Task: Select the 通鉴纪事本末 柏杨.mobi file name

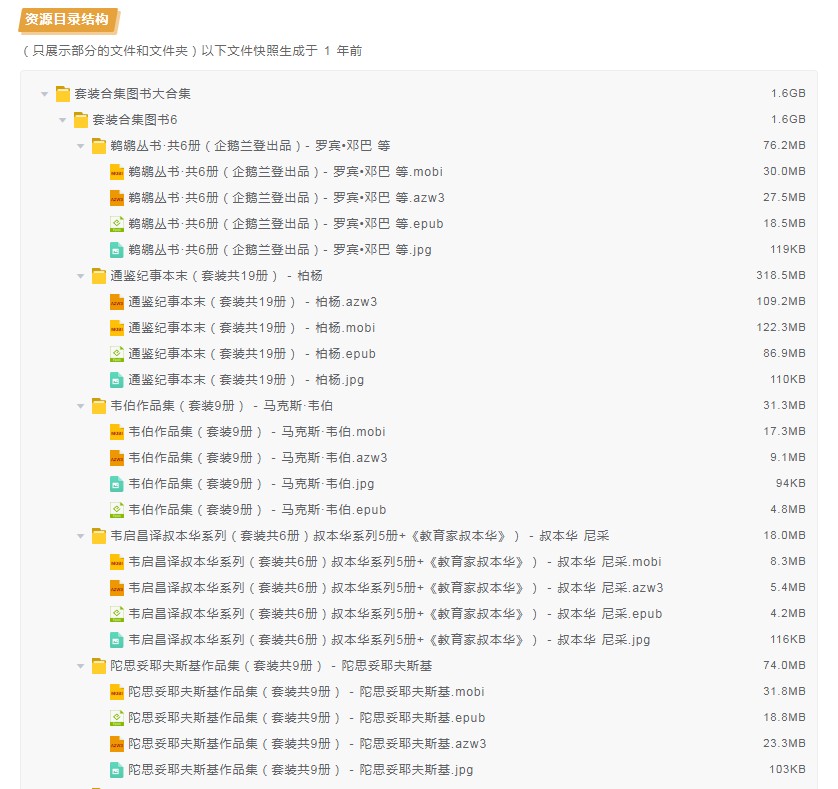Action: pos(252,328)
